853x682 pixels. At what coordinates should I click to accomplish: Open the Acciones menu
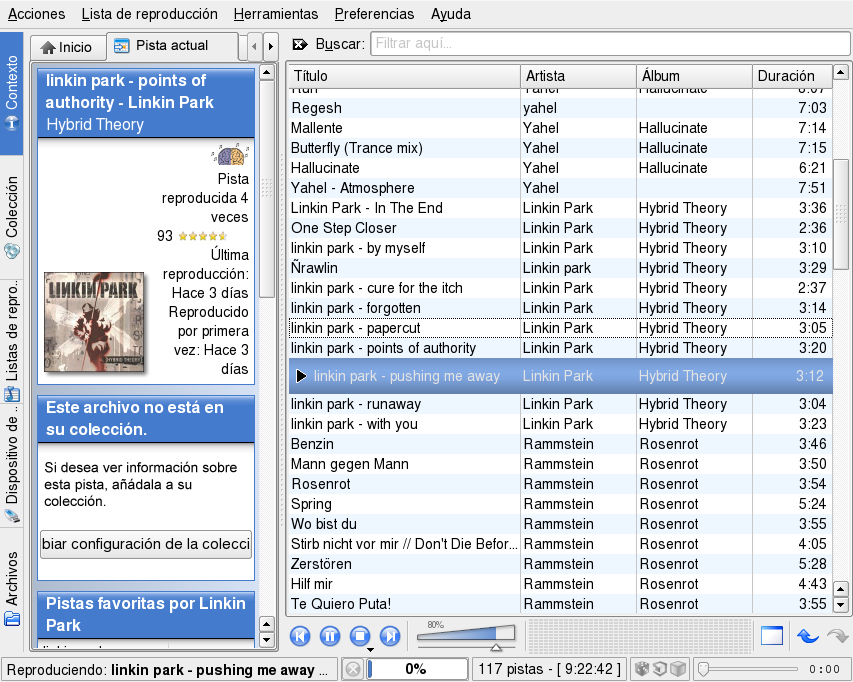(x=36, y=14)
